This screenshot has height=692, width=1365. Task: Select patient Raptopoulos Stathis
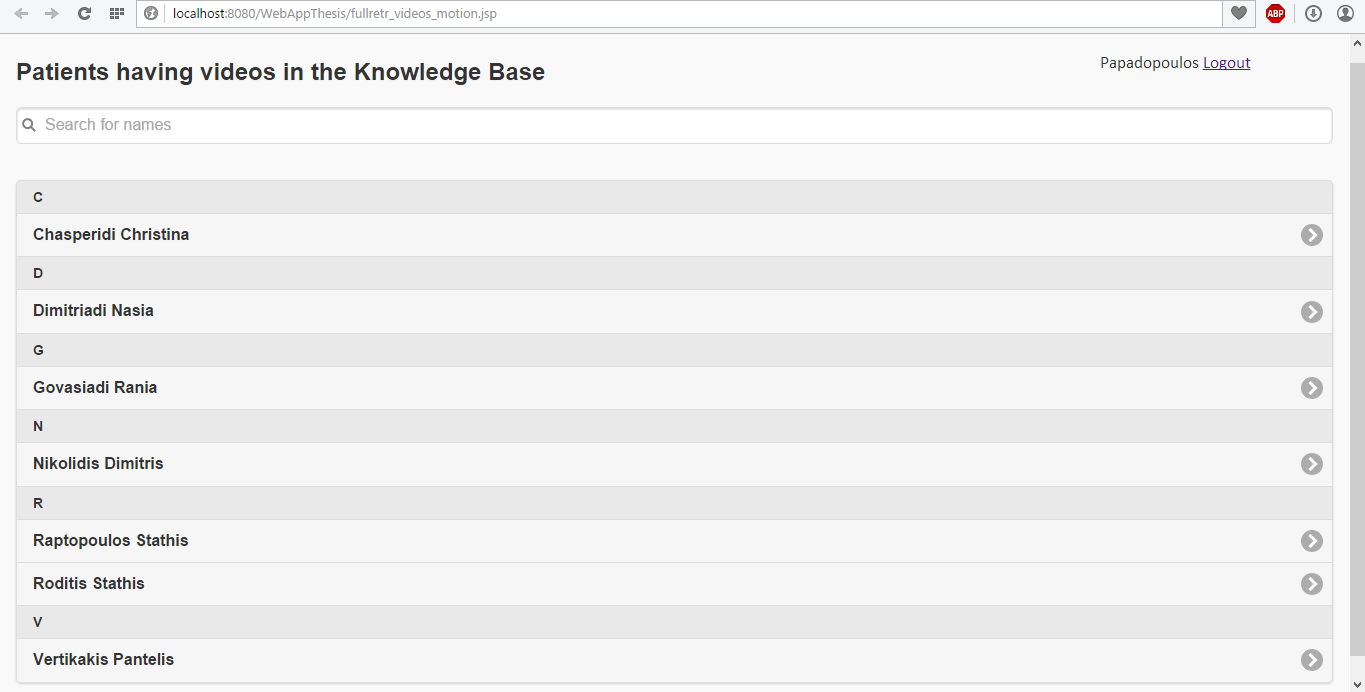click(x=674, y=541)
